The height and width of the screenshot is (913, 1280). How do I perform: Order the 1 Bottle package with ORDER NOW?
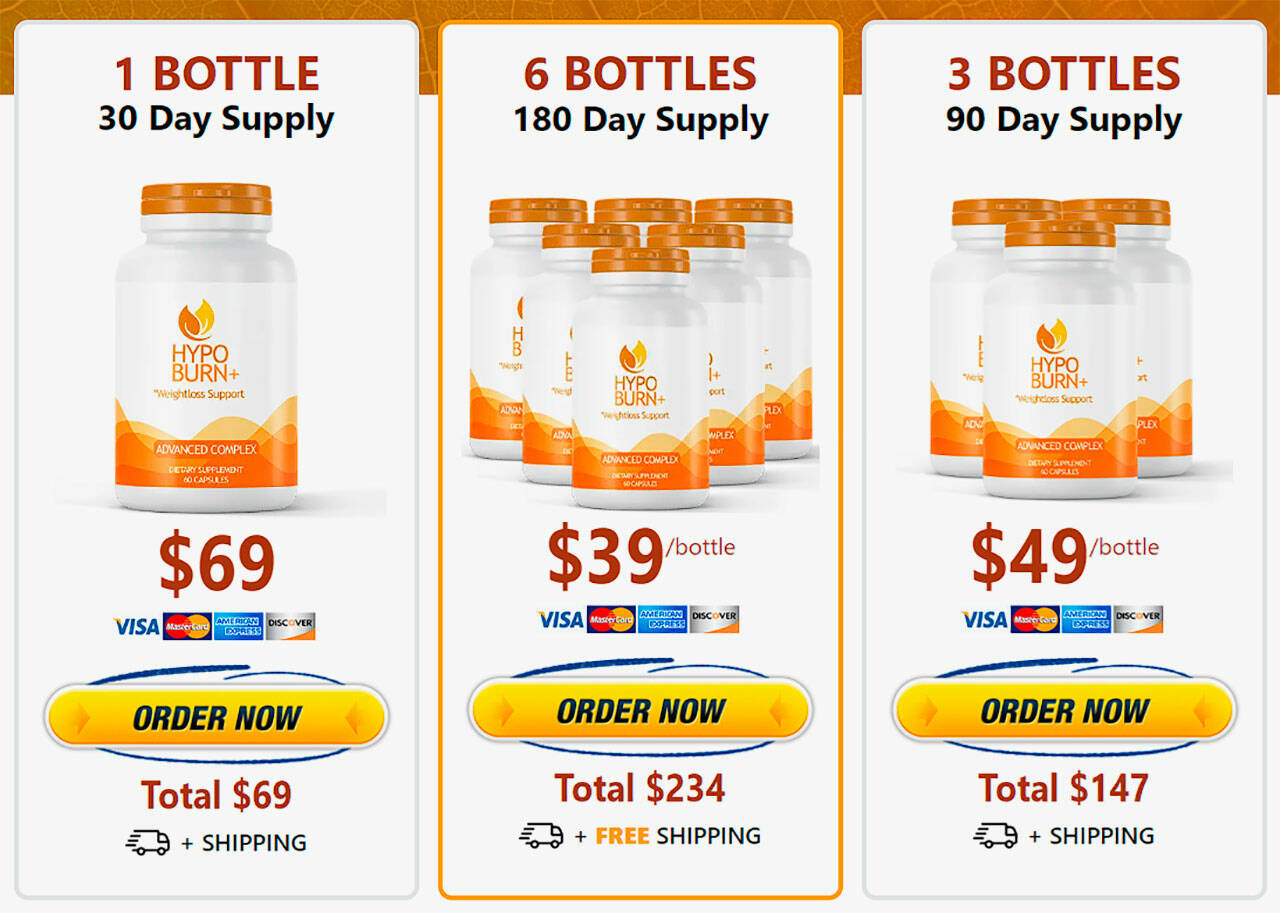pyautogui.click(x=216, y=717)
